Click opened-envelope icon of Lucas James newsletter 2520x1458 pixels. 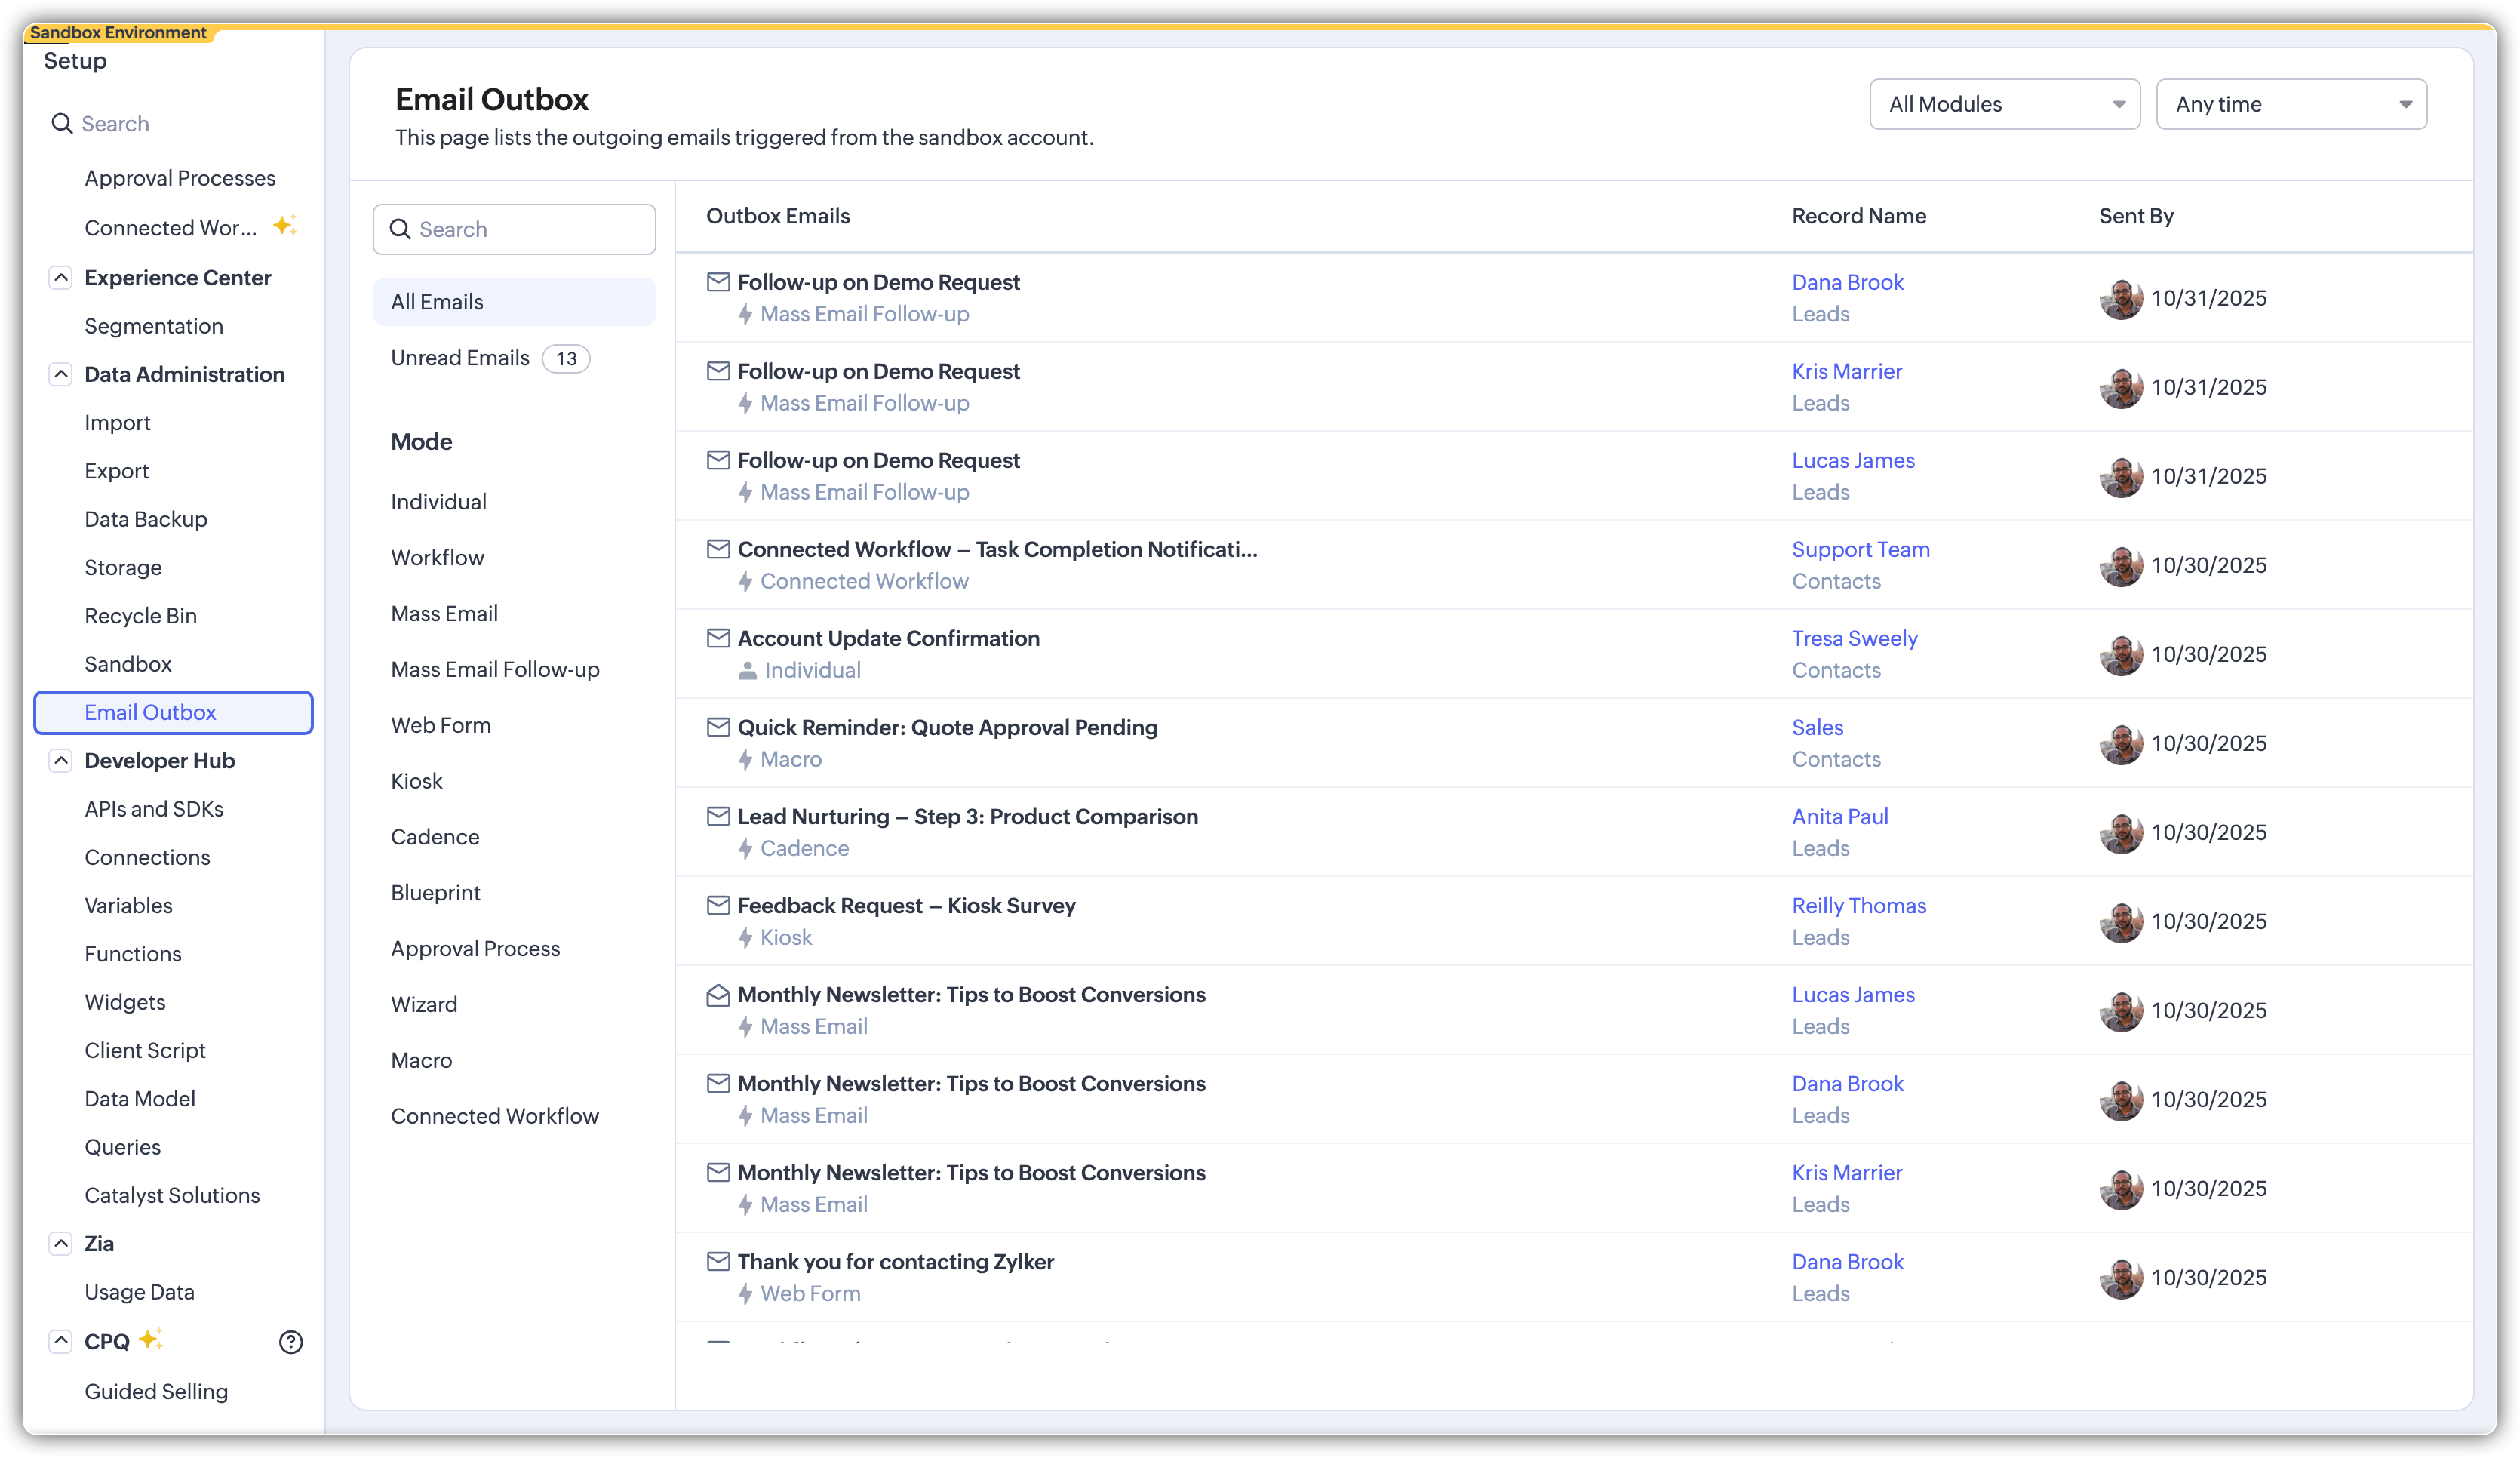[x=718, y=995]
